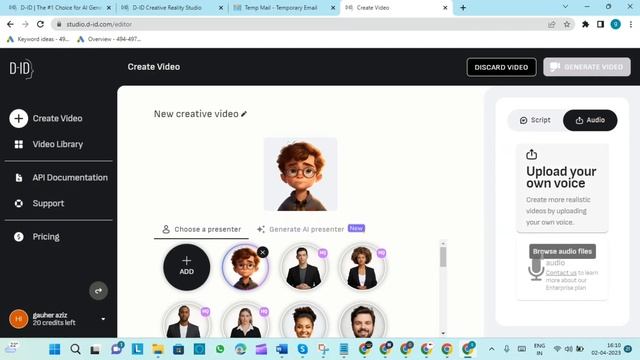
Task: Open File Explorer from taskbar
Action: pos(158,349)
